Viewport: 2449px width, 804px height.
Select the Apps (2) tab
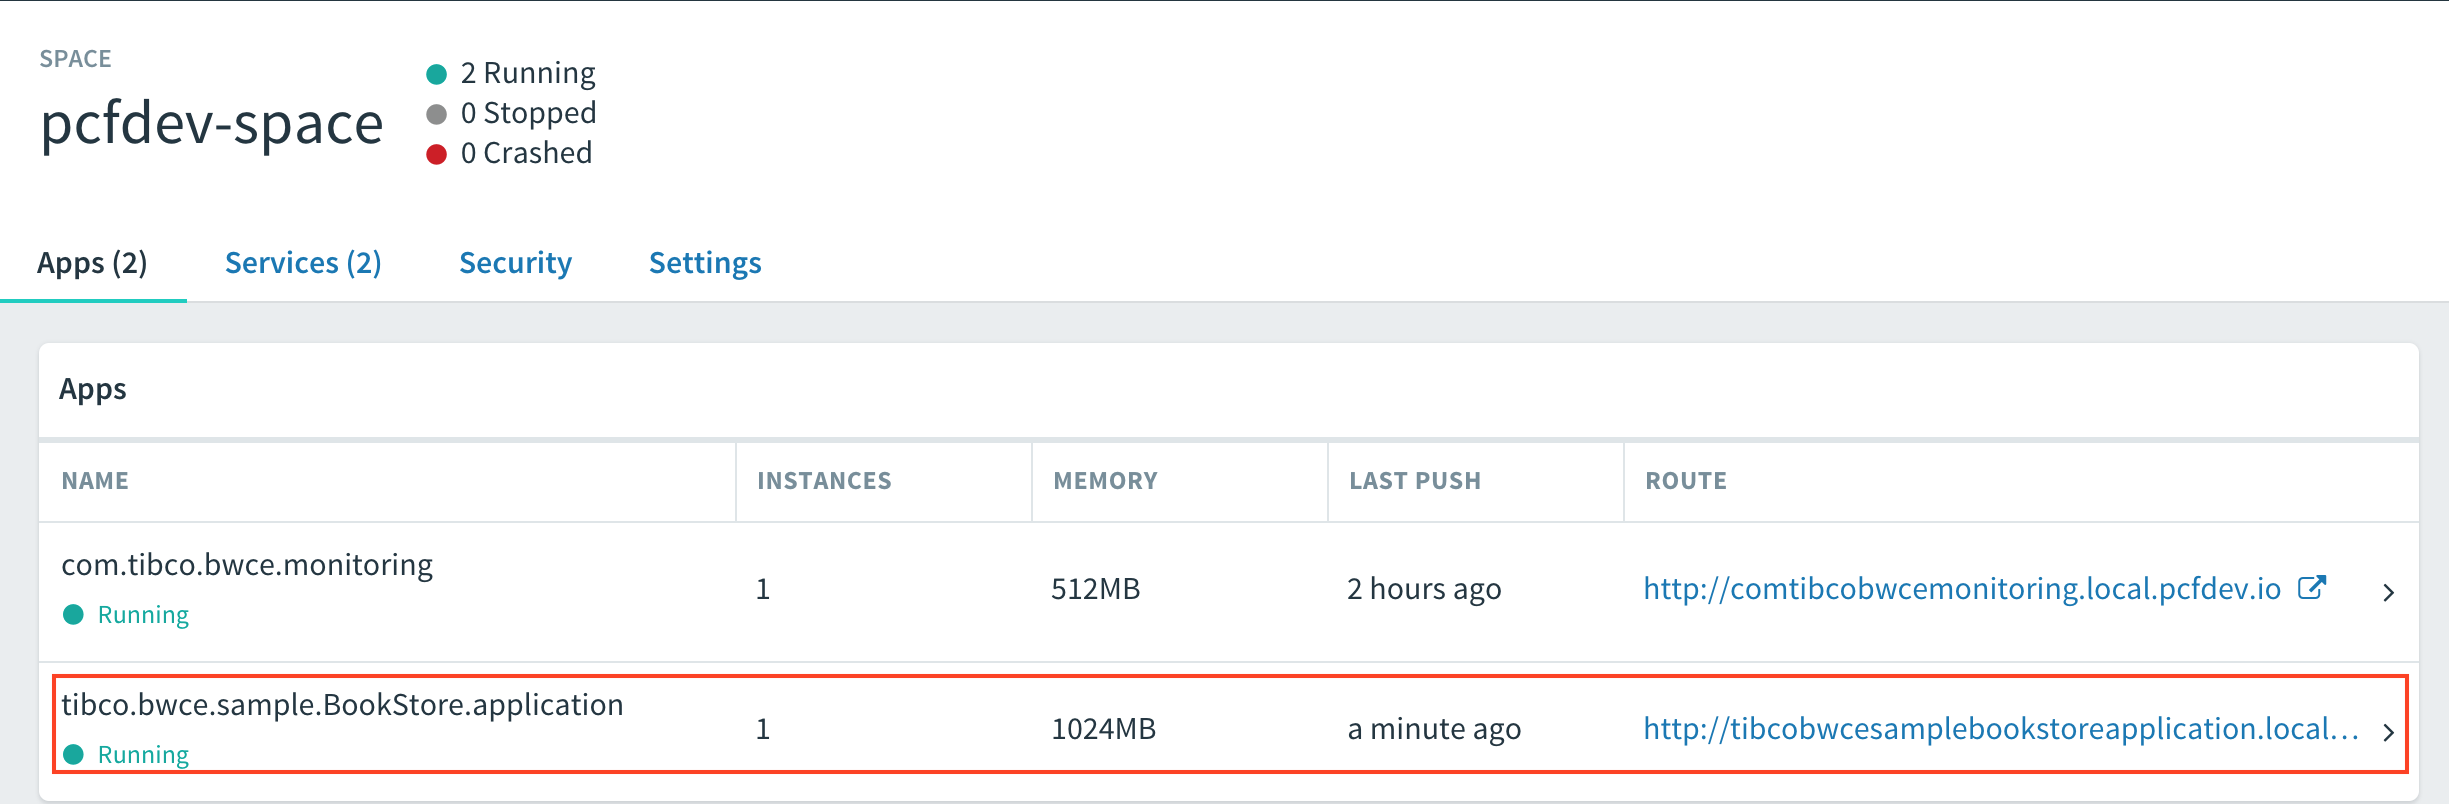[92, 263]
